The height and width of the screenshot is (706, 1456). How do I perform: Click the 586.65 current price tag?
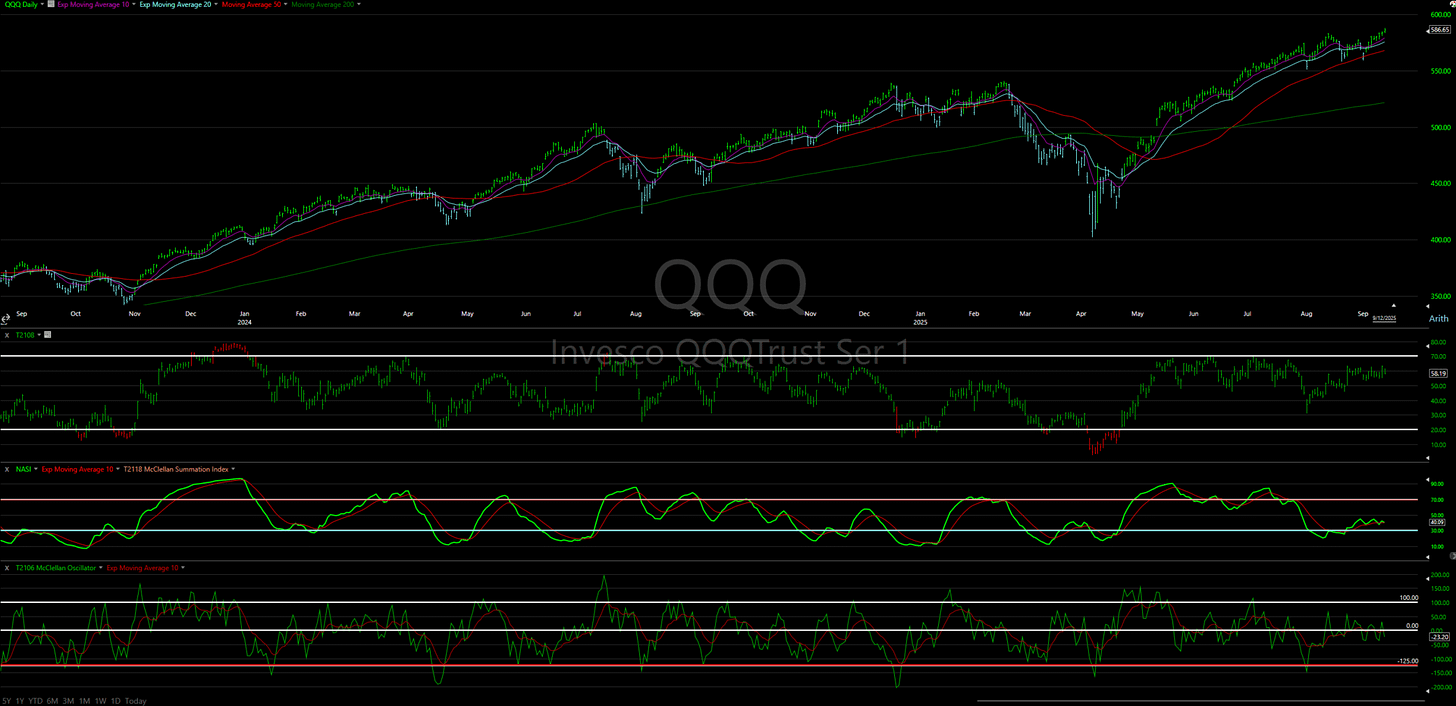1441,30
